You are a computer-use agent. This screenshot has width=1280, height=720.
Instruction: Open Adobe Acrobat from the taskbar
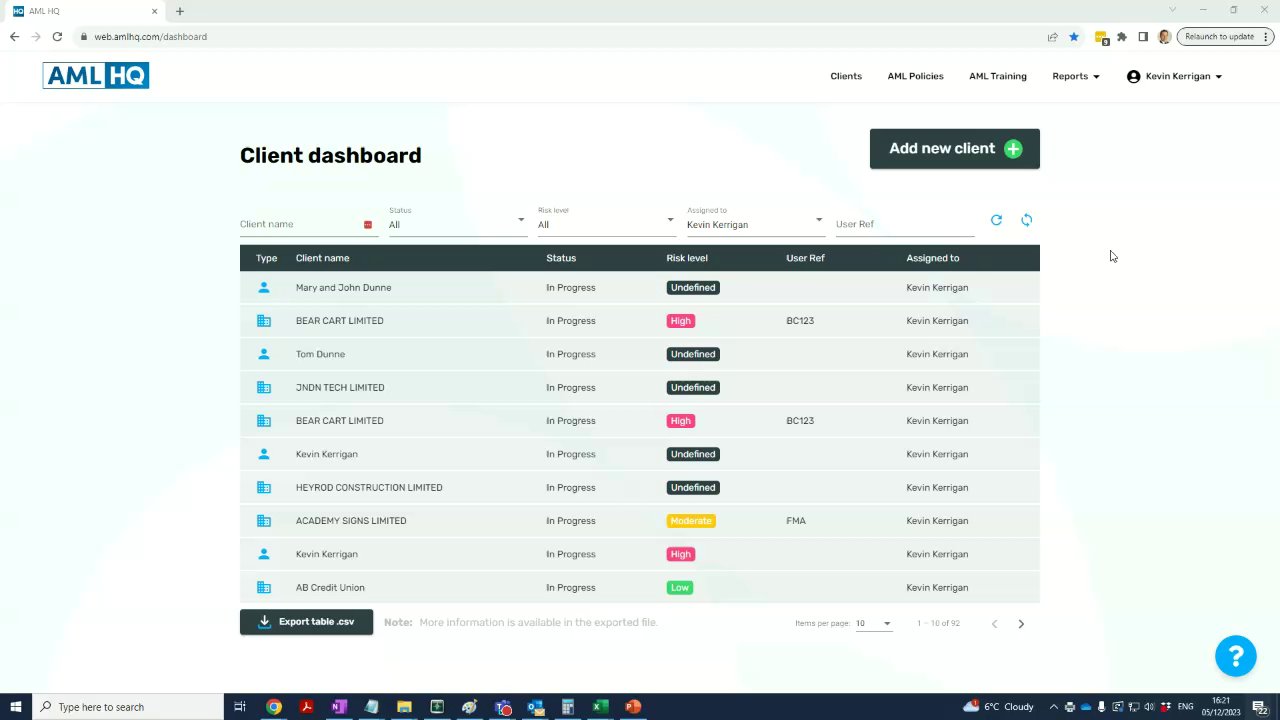pyautogui.click(x=306, y=707)
